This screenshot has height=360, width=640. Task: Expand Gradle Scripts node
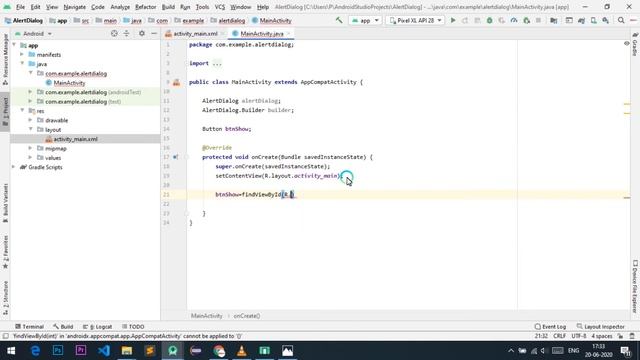pyautogui.click(x=14, y=167)
